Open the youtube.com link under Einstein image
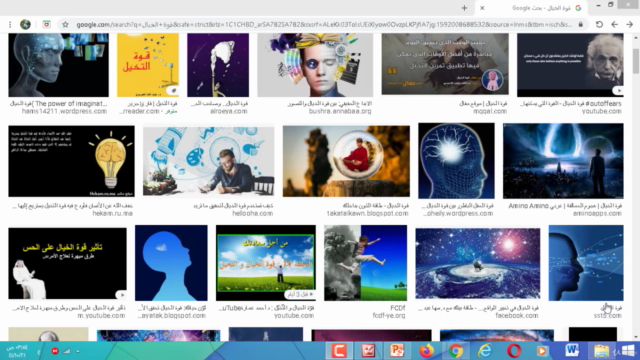640x360 pixels. point(602,111)
